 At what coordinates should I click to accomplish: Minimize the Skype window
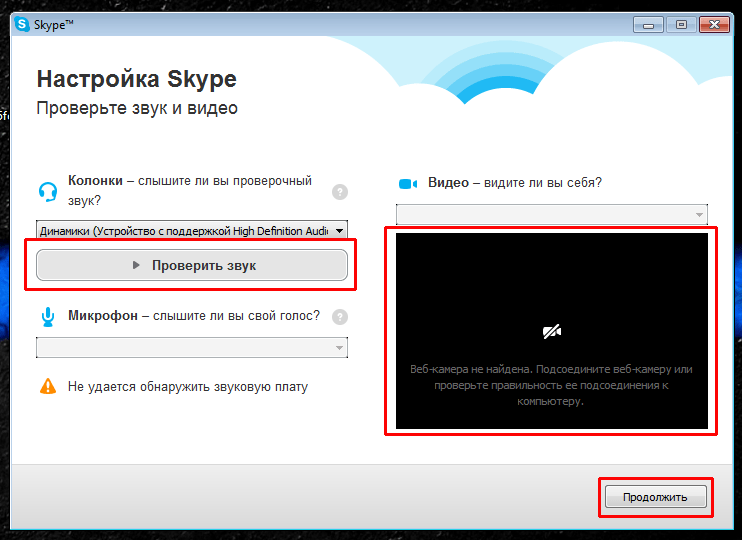click(x=648, y=25)
